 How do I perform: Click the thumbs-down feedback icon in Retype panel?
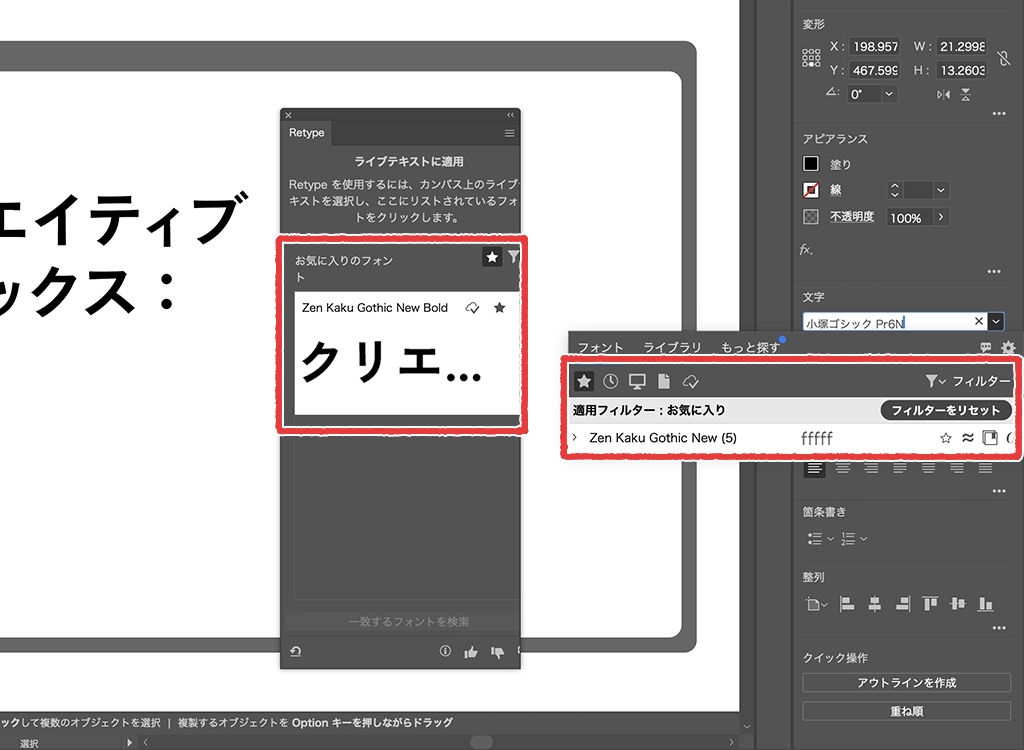[497, 652]
